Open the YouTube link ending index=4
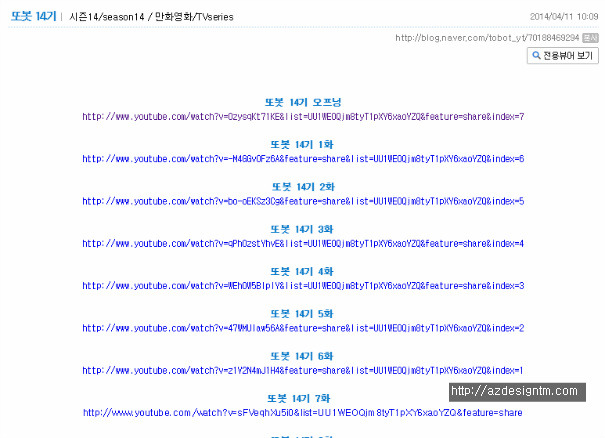Image resolution: width=605 pixels, height=438 pixels. tap(303, 244)
